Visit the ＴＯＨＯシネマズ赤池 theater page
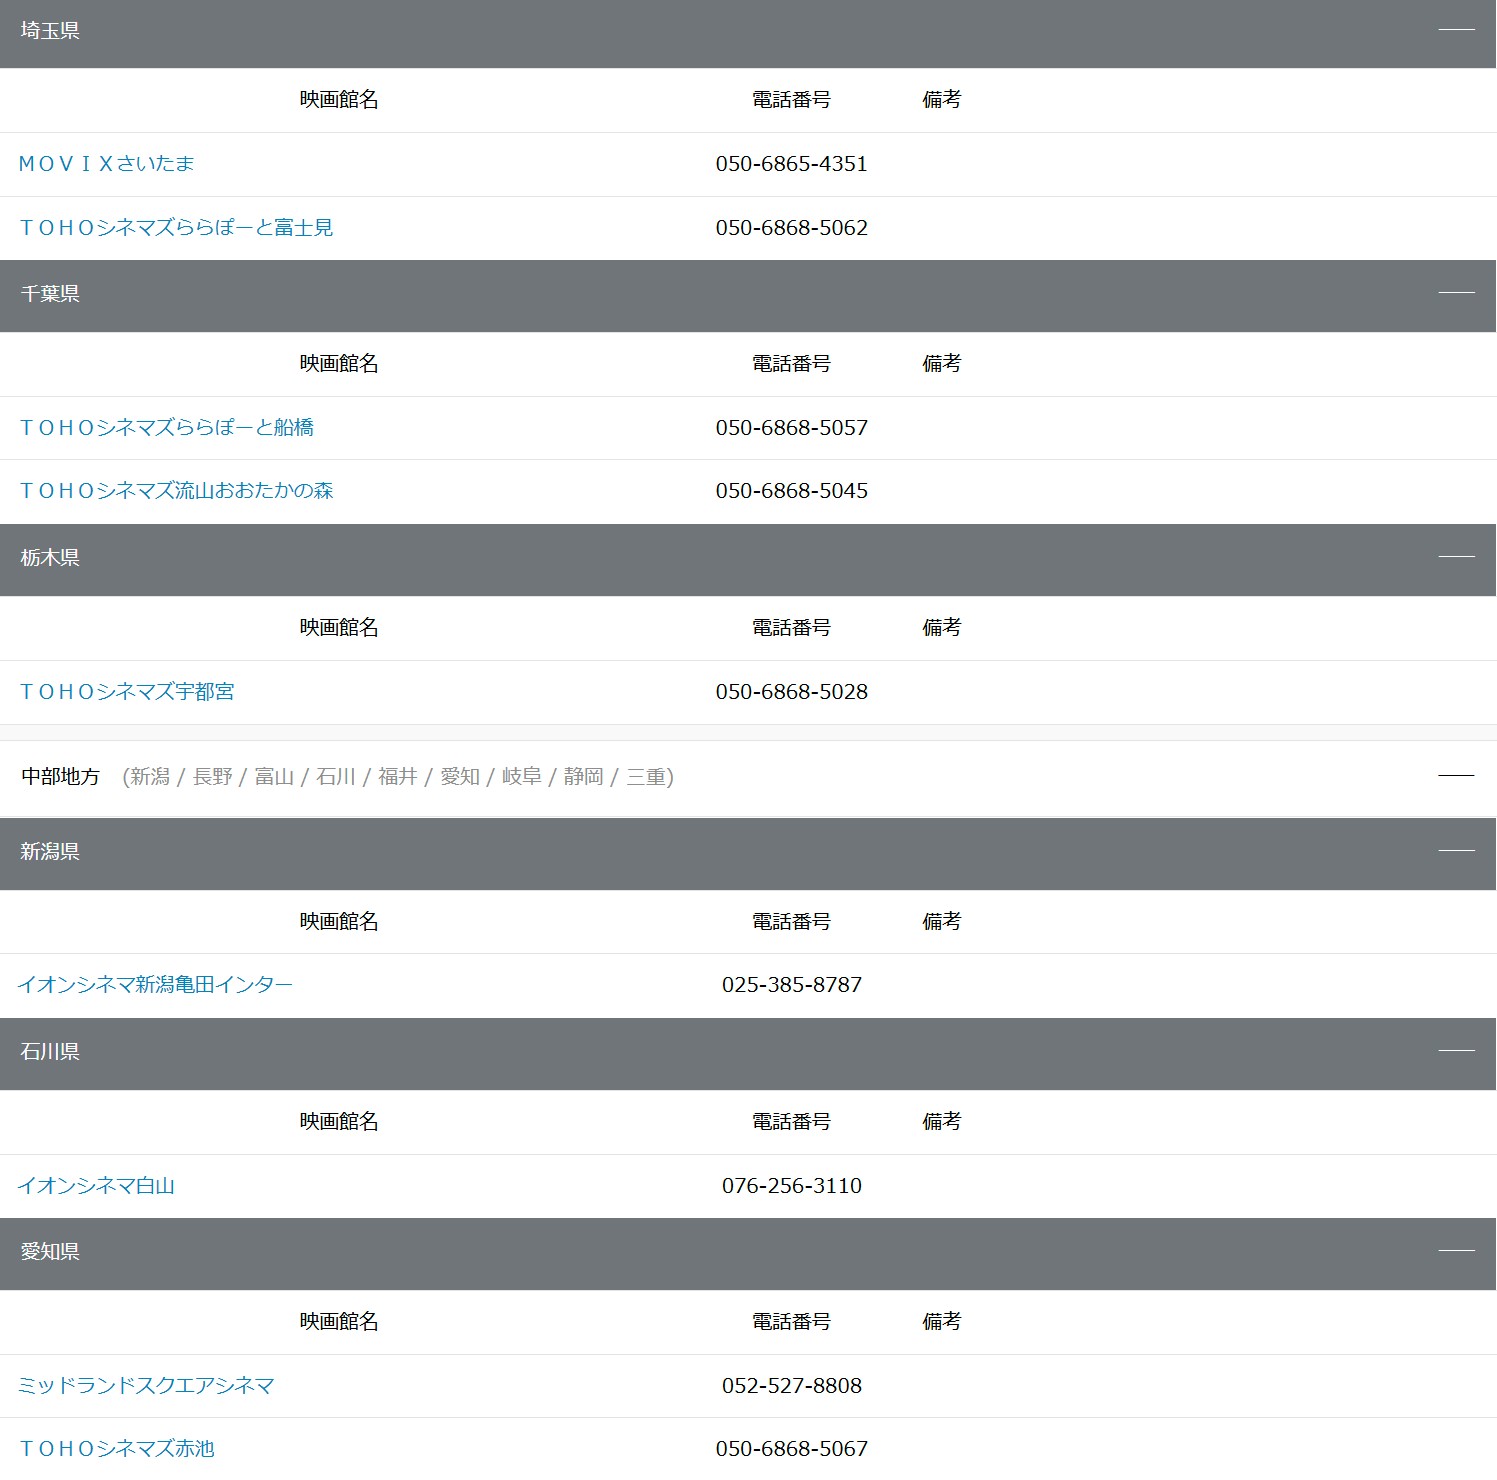 117,1449
